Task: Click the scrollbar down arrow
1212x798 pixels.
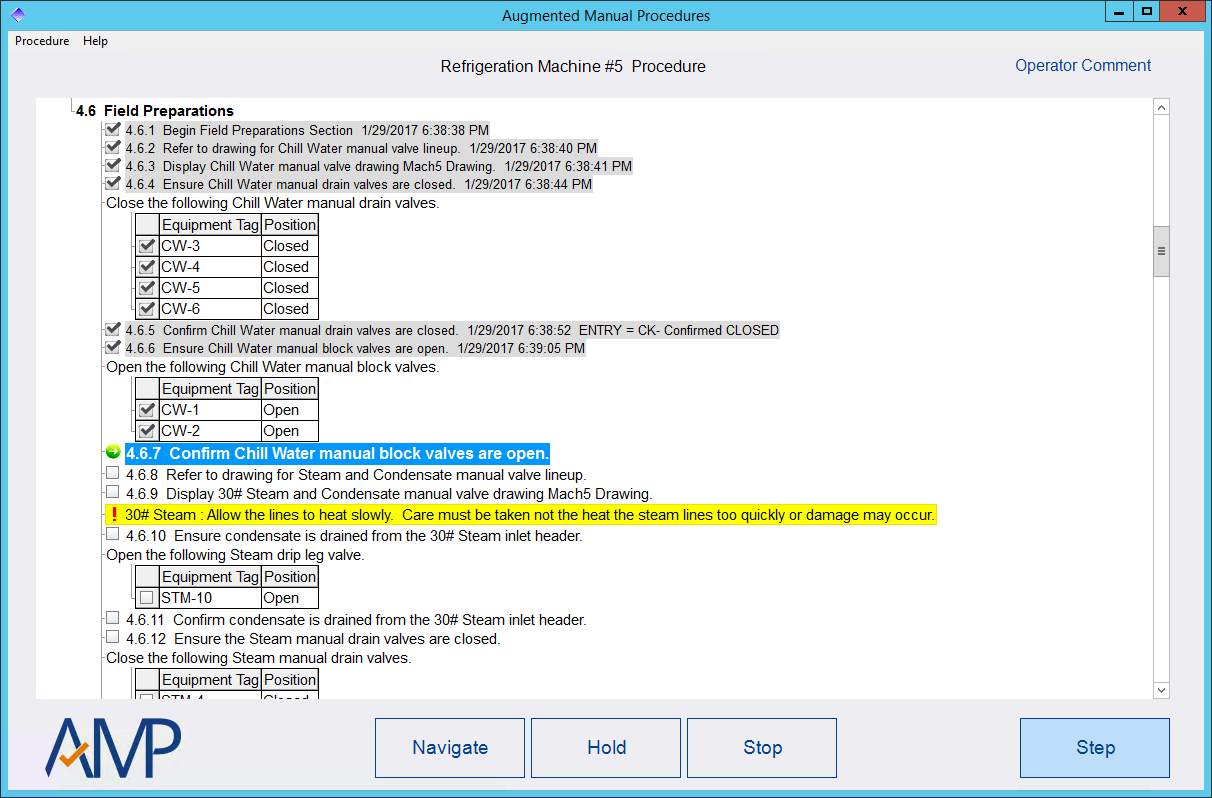Action: (1161, 690)
